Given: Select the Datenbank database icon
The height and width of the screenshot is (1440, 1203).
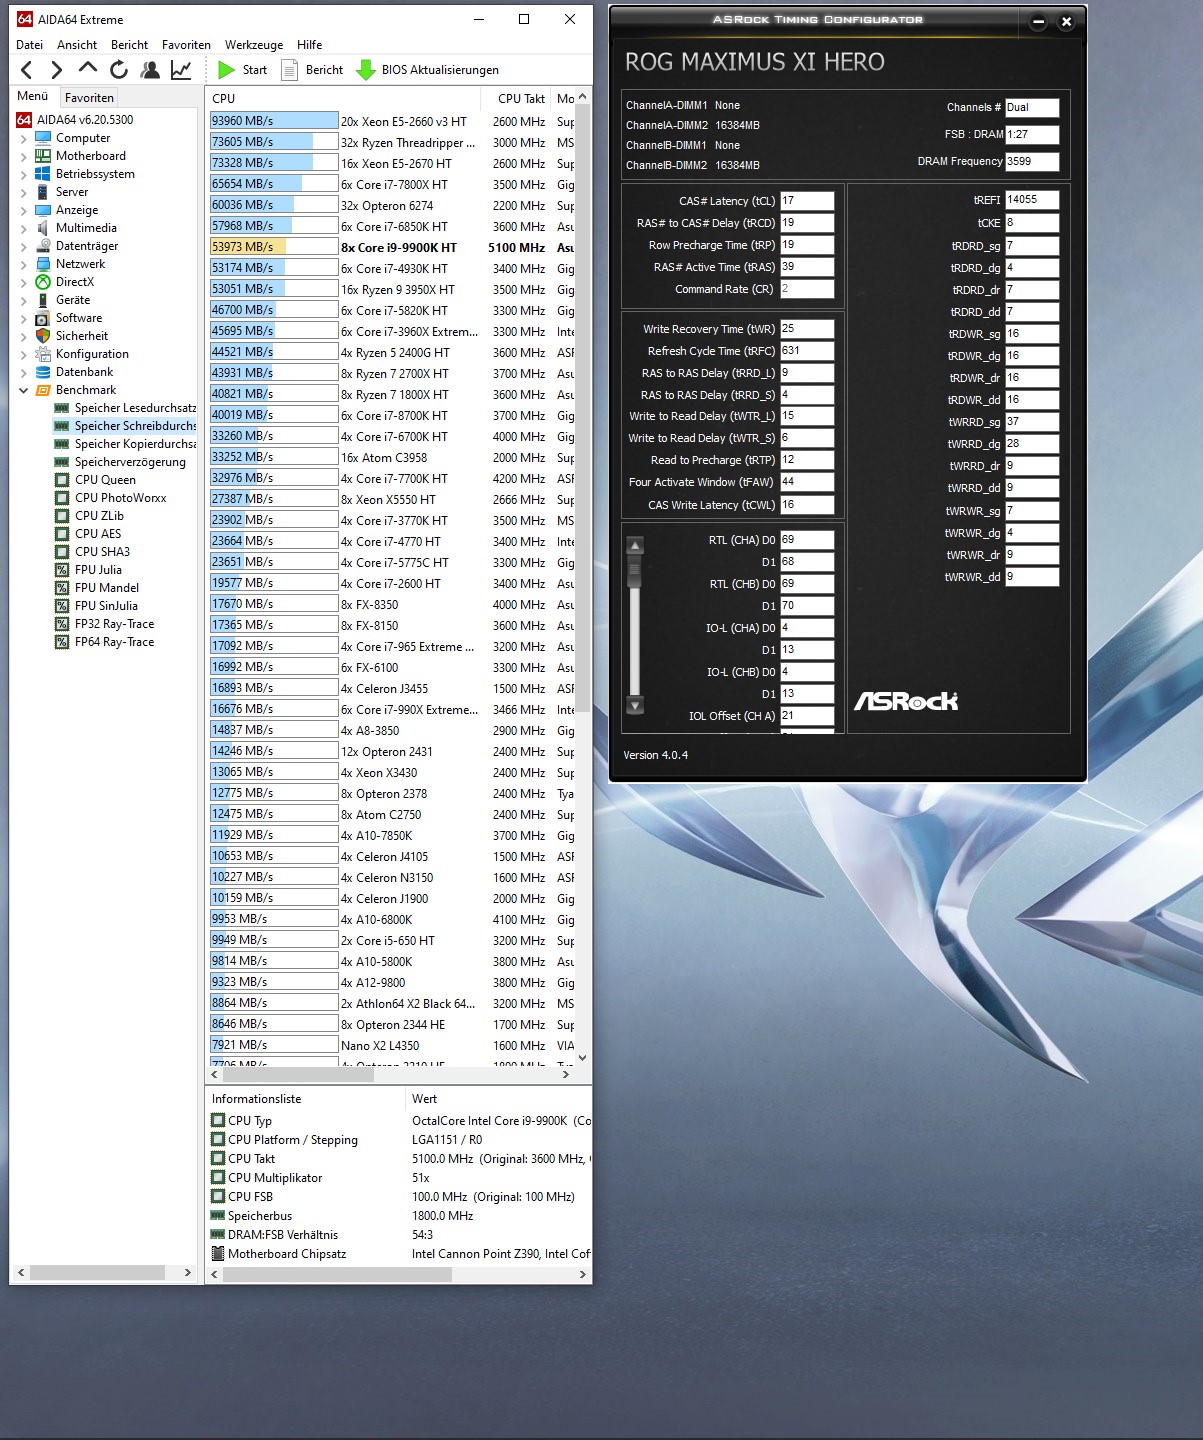Looking at the screenshot, I should [43, 372].
